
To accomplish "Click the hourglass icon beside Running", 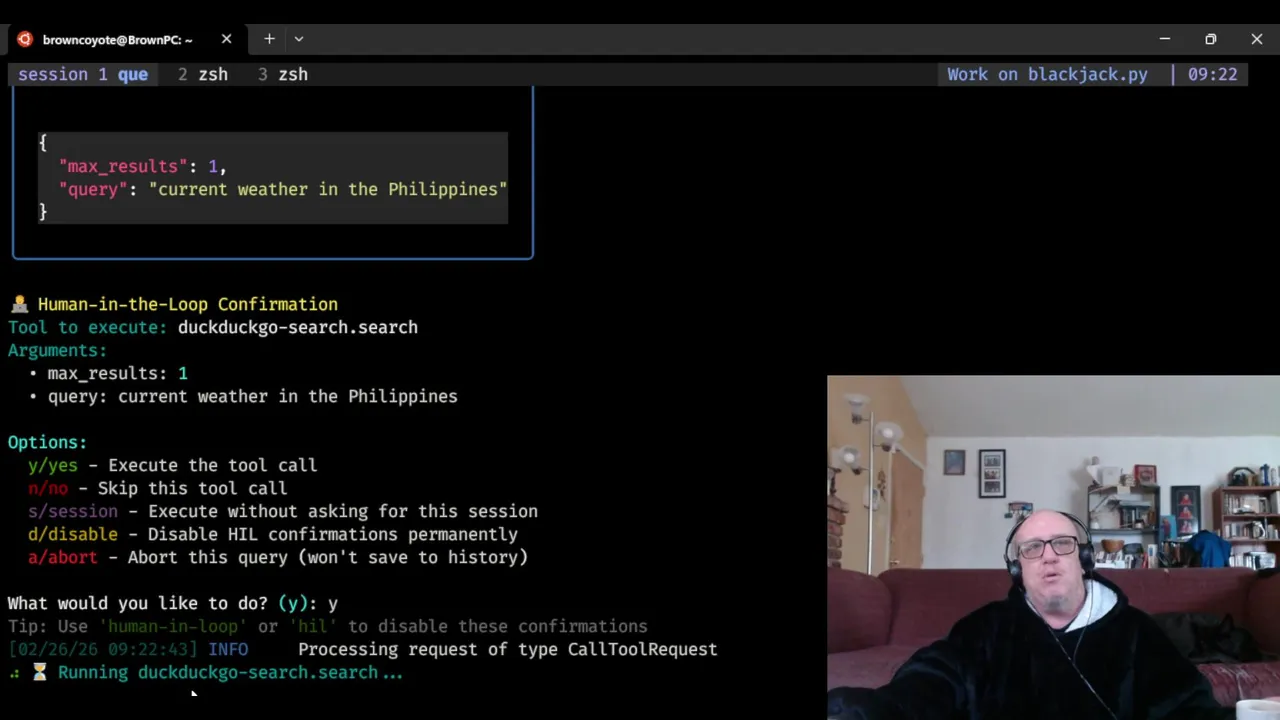I will pos(39,672).
